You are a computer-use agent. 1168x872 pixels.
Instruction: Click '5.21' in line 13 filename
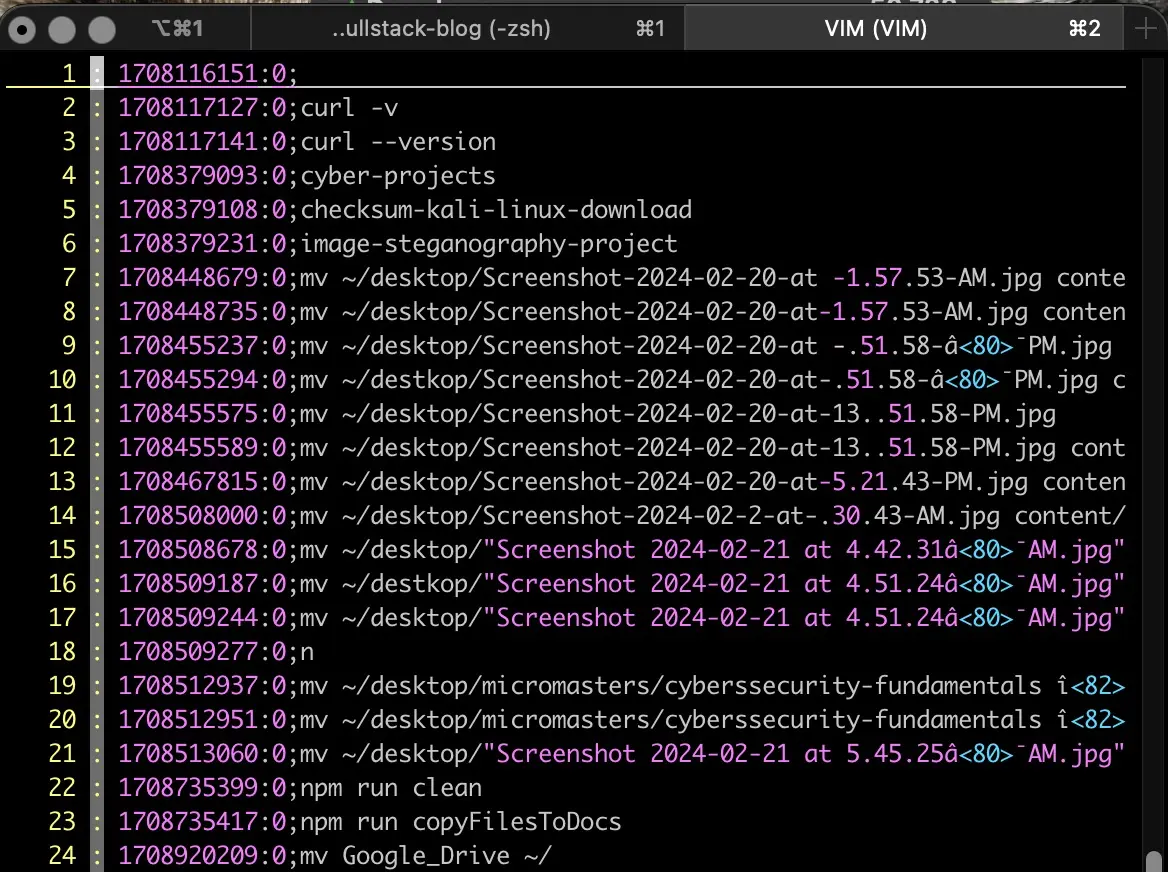860,482
